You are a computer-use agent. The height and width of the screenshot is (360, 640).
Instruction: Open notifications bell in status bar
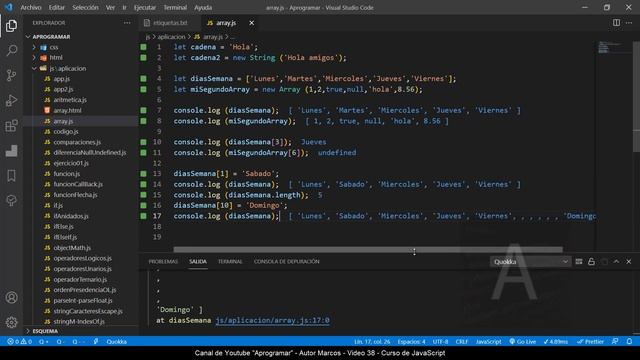tap(629, 342)
